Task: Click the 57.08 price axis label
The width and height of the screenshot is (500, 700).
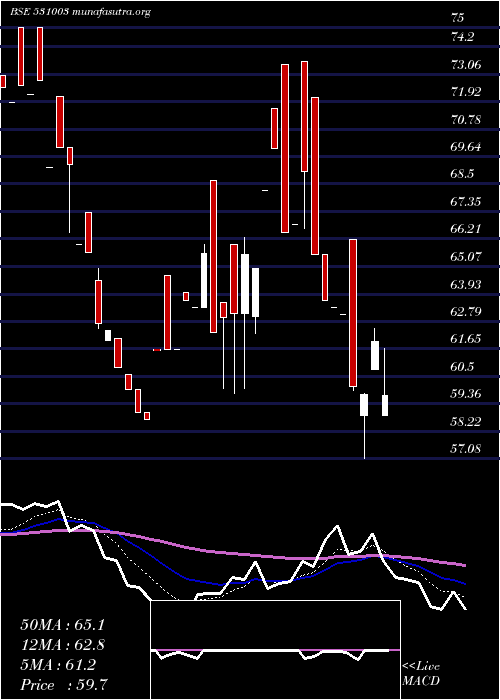Action: coord(467,449)
